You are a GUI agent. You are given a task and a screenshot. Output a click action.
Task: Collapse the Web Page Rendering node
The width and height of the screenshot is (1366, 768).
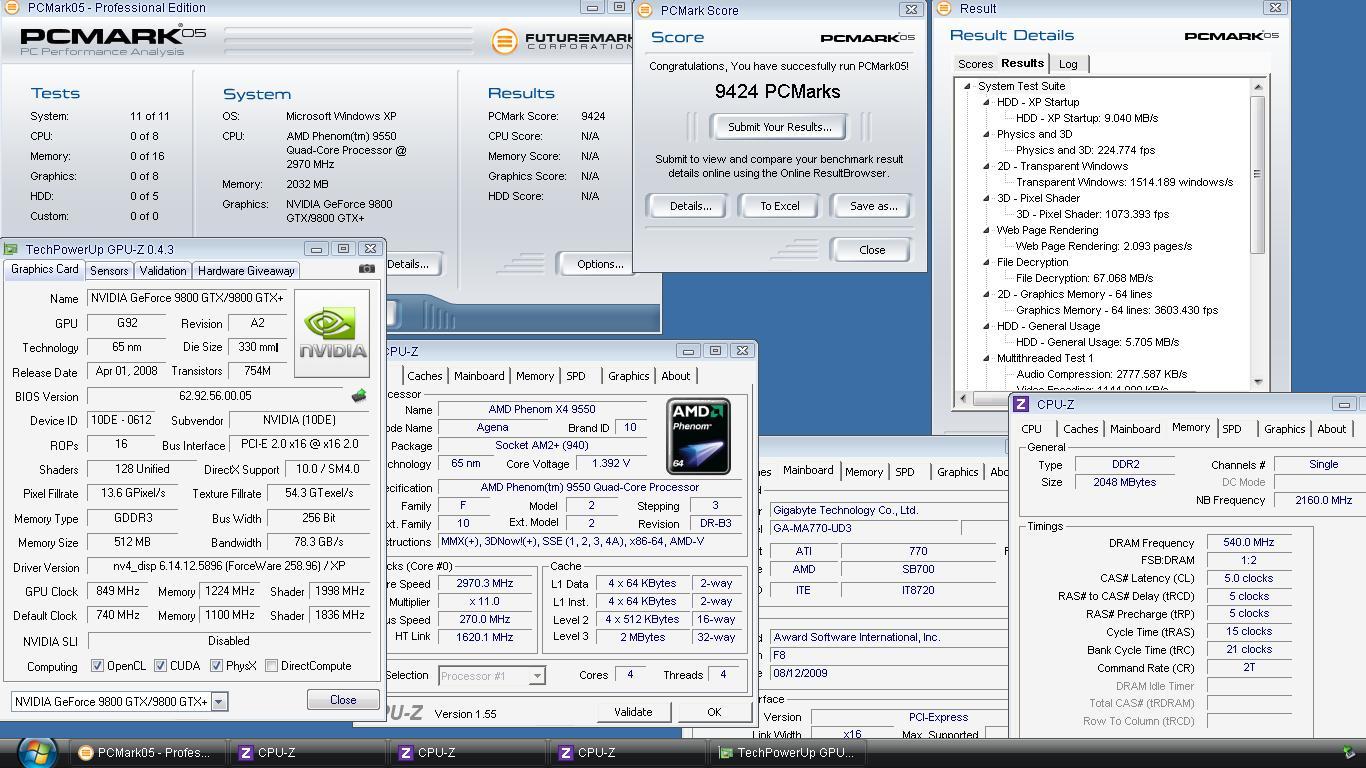click(x=986, y=230)
